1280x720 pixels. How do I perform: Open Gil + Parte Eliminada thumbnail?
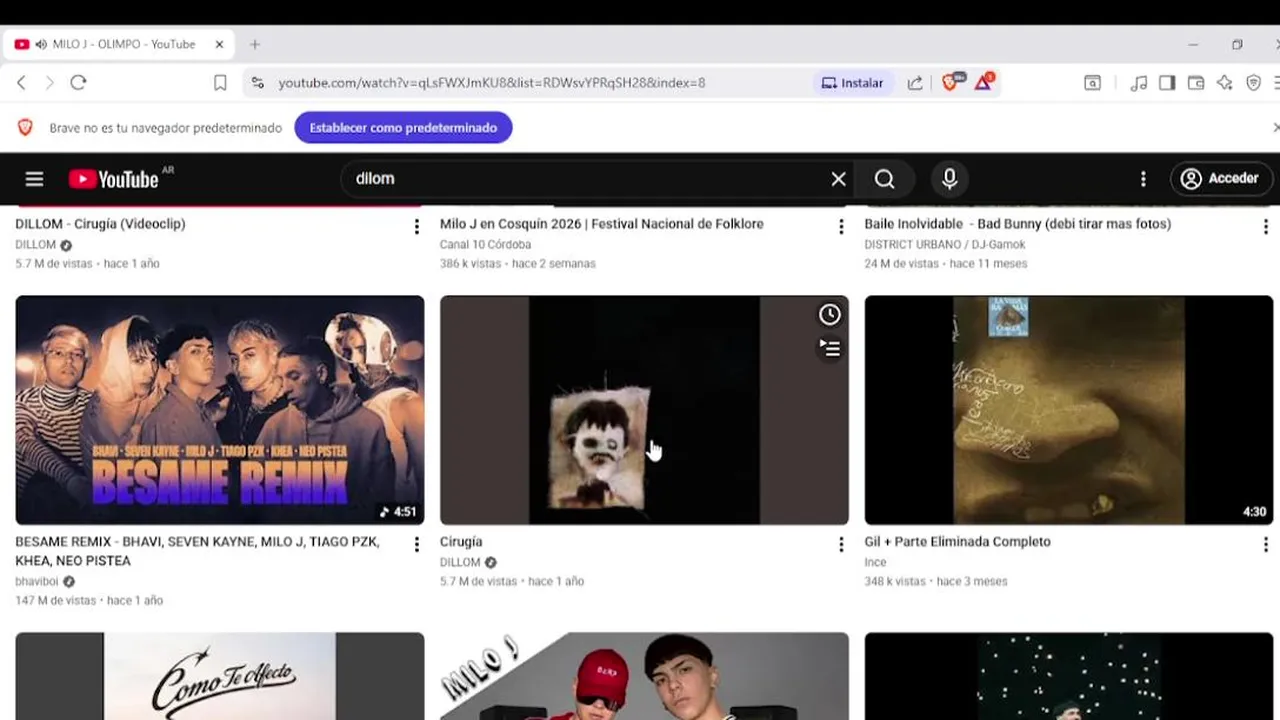pos(1069,410)
